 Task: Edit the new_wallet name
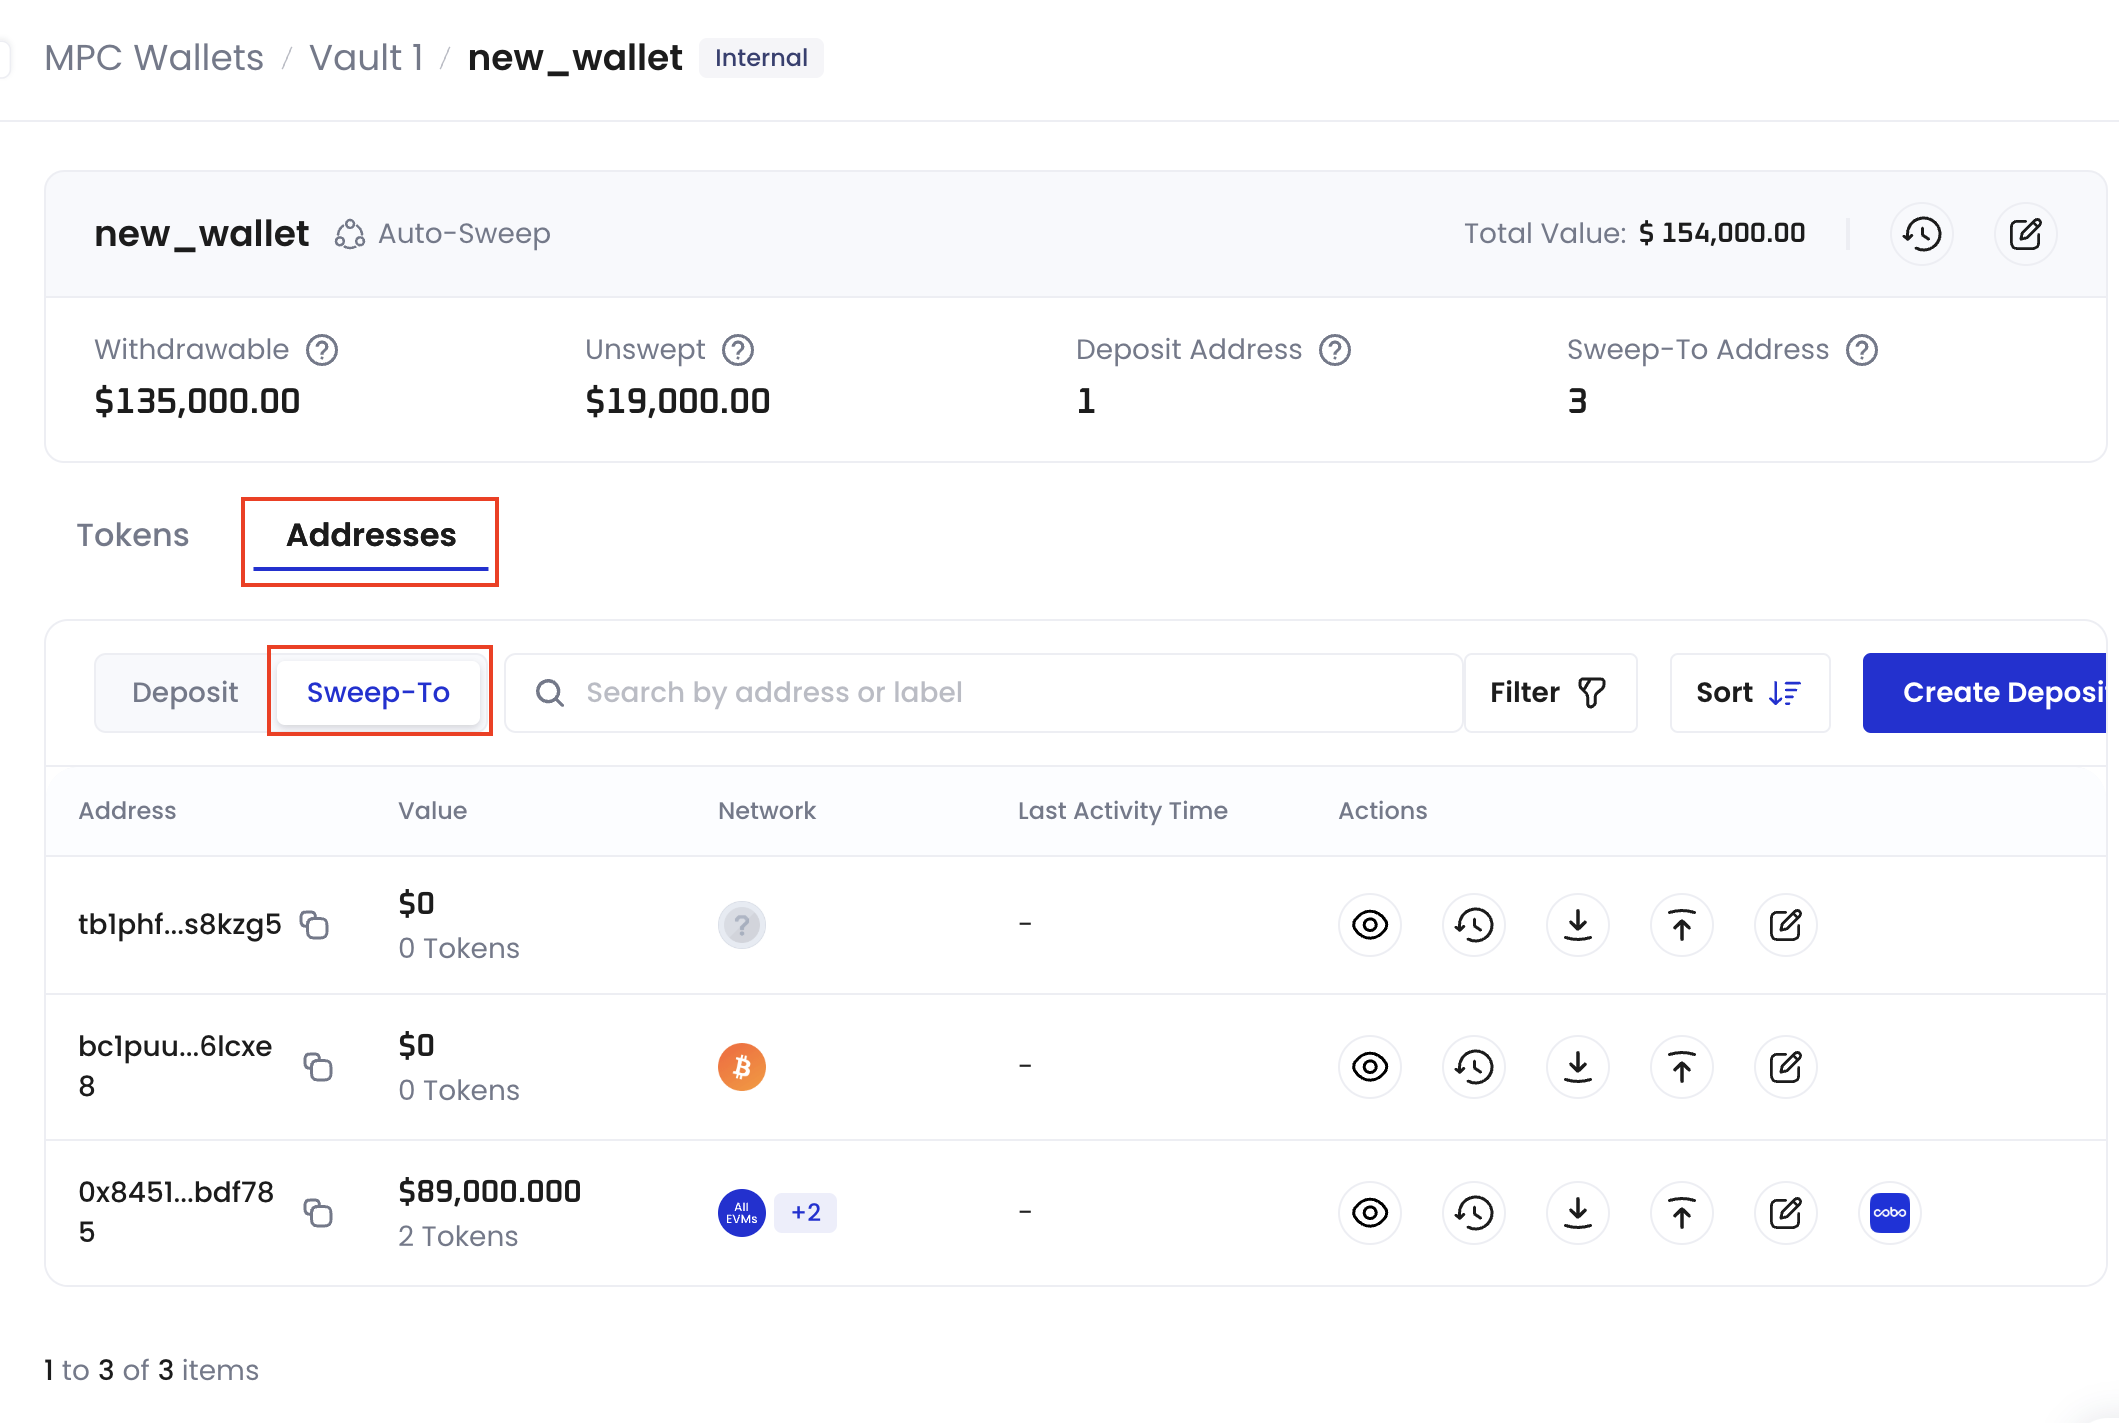click(x=2026, y=233)
